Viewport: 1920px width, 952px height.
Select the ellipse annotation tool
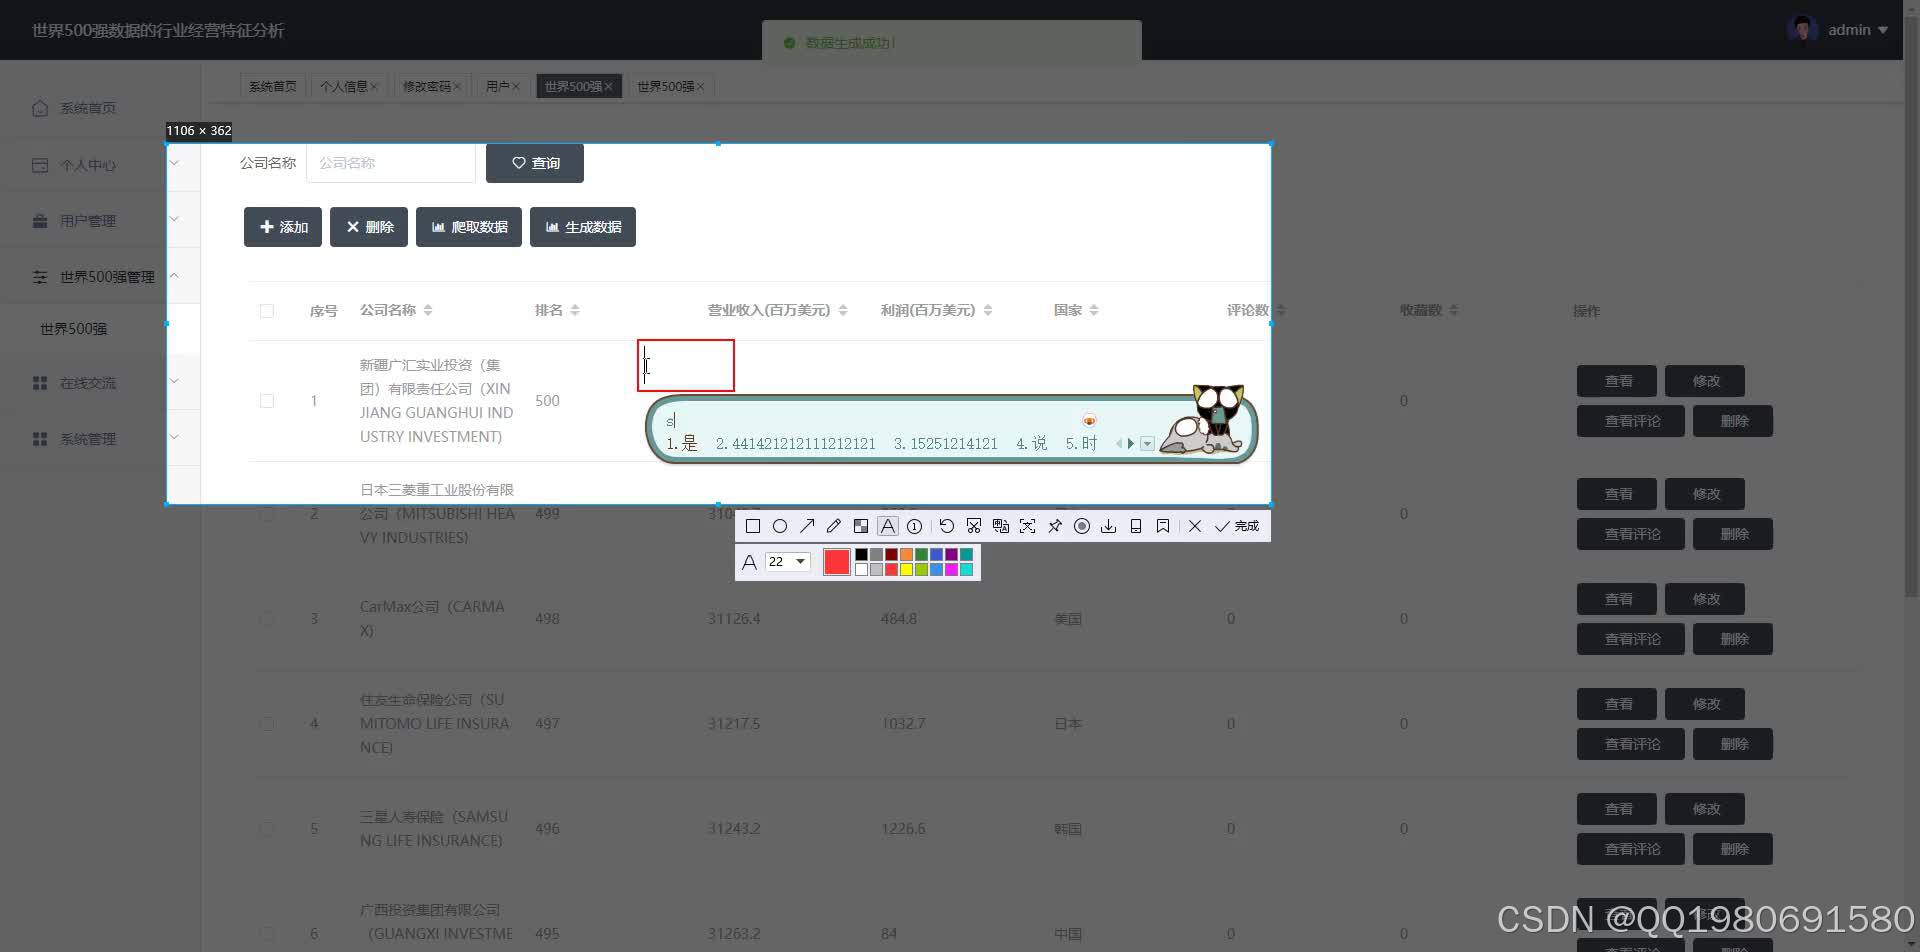click(x=780, y=526)
